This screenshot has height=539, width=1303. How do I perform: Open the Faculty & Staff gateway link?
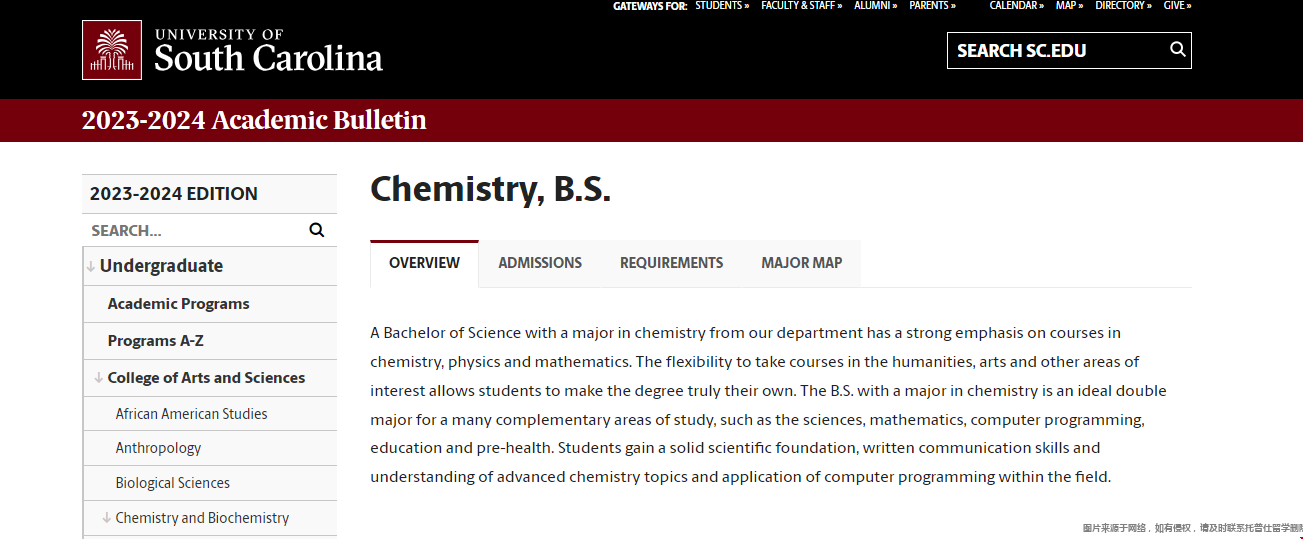[x=801, y=6]
